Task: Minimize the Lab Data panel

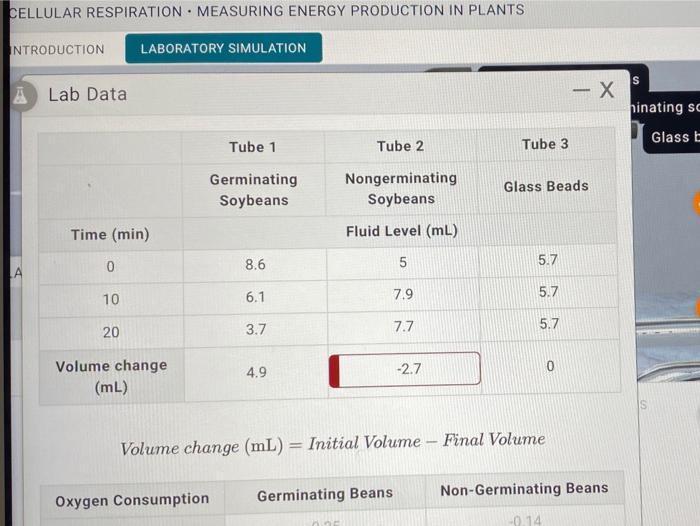Action: [581, 91]
